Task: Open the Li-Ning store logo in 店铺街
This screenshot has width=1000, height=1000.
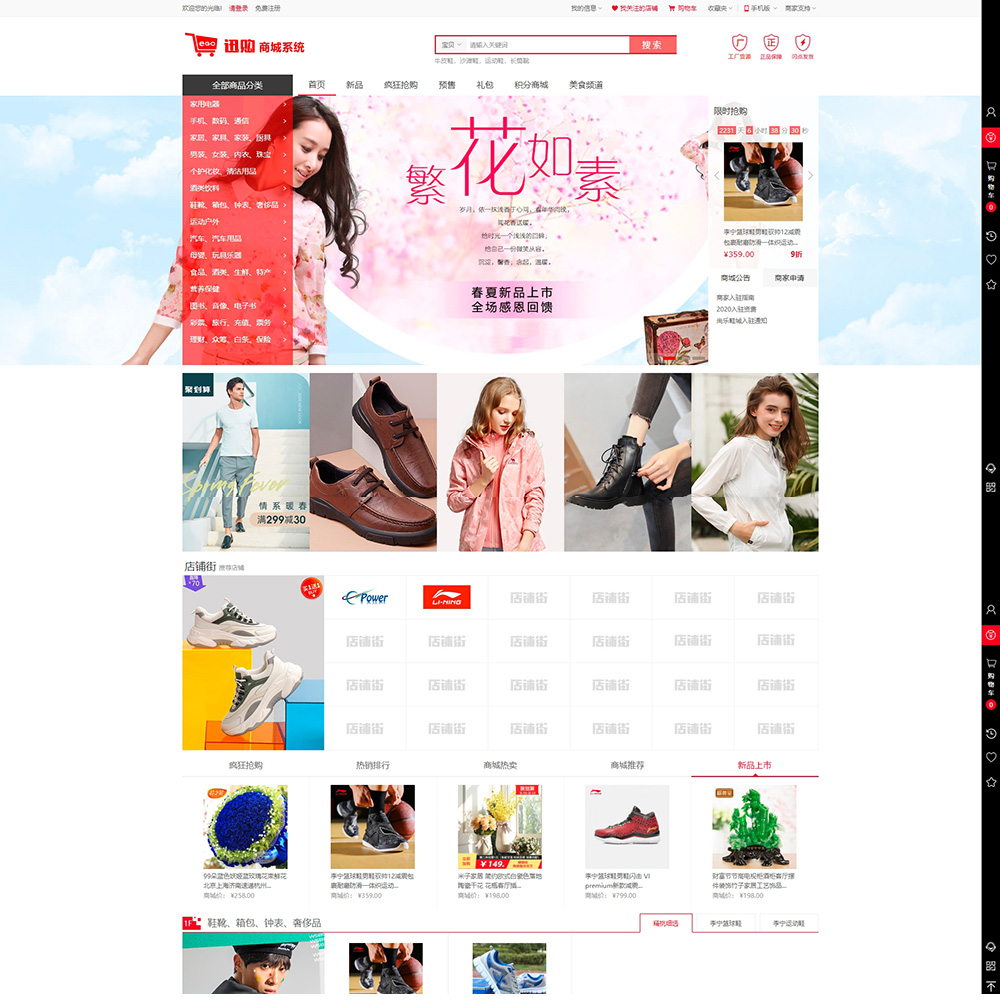Action: 446,598
